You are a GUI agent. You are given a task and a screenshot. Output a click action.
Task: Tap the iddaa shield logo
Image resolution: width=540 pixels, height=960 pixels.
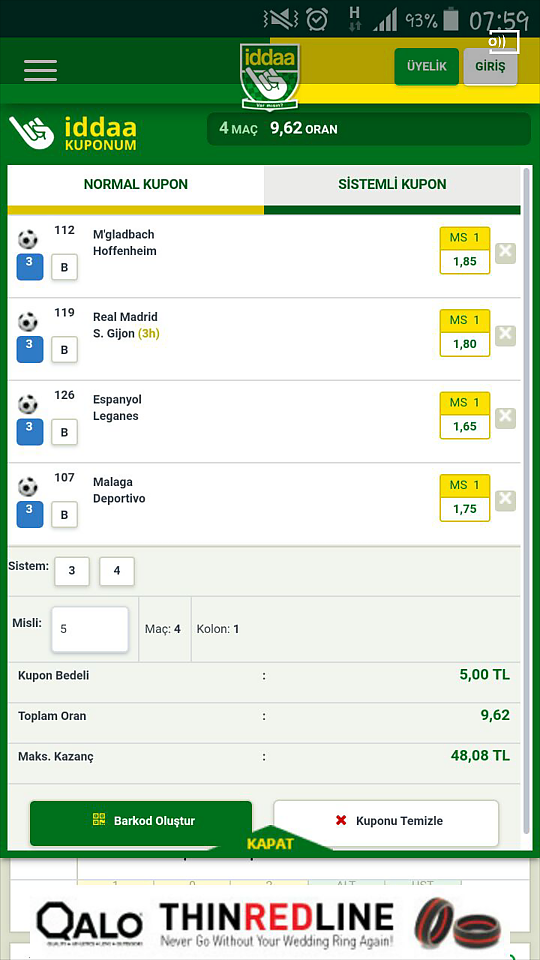click(x=270, y=75)
